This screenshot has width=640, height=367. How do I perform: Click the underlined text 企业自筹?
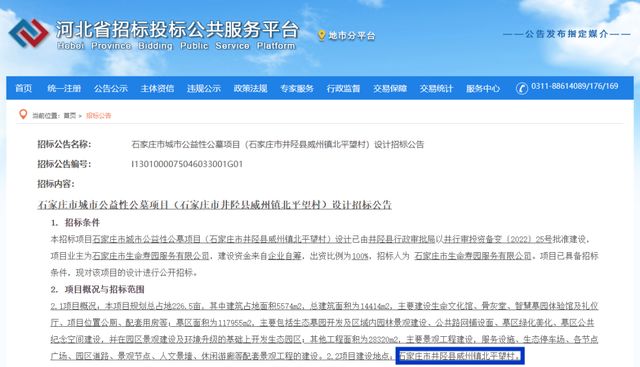click(x=284, y=256)
